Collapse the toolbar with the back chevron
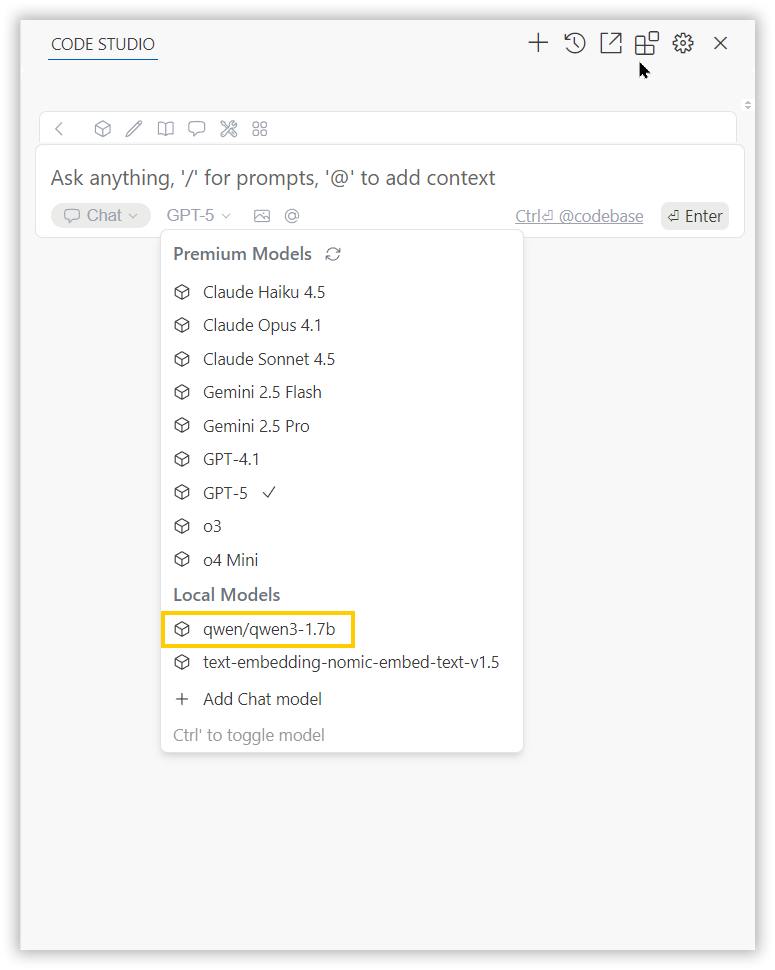The image size is (775, 970). click(x=59, y=128)
